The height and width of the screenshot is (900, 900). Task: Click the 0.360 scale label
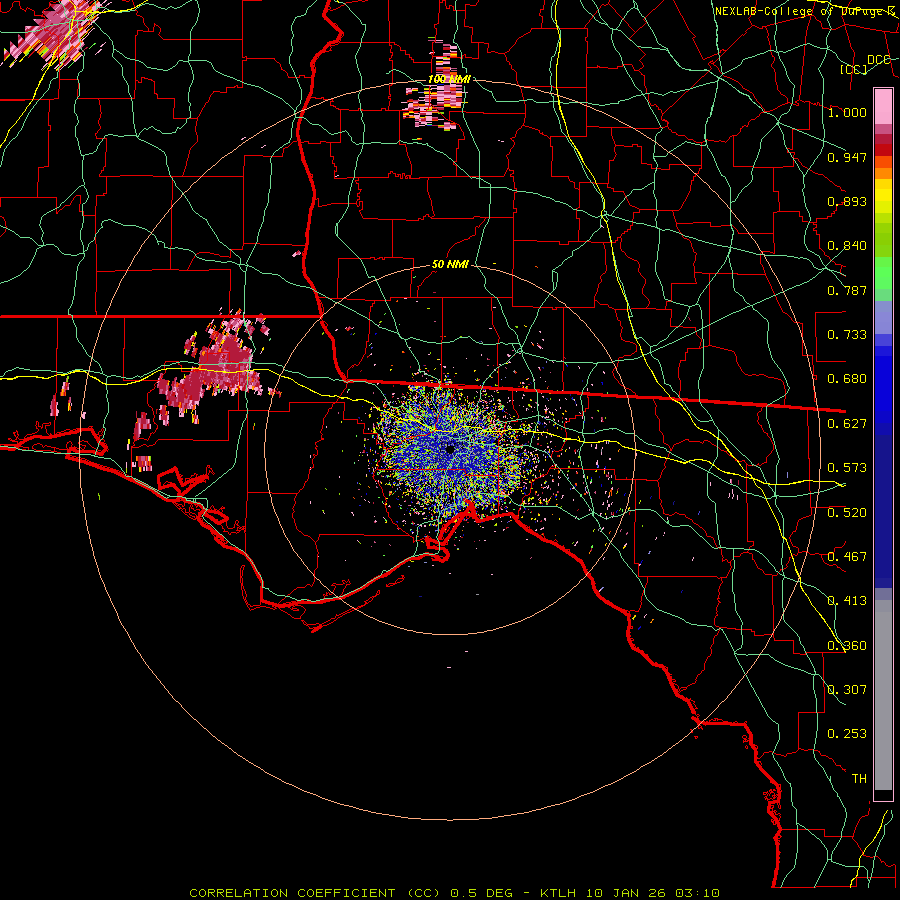click(x=847, y=646)
